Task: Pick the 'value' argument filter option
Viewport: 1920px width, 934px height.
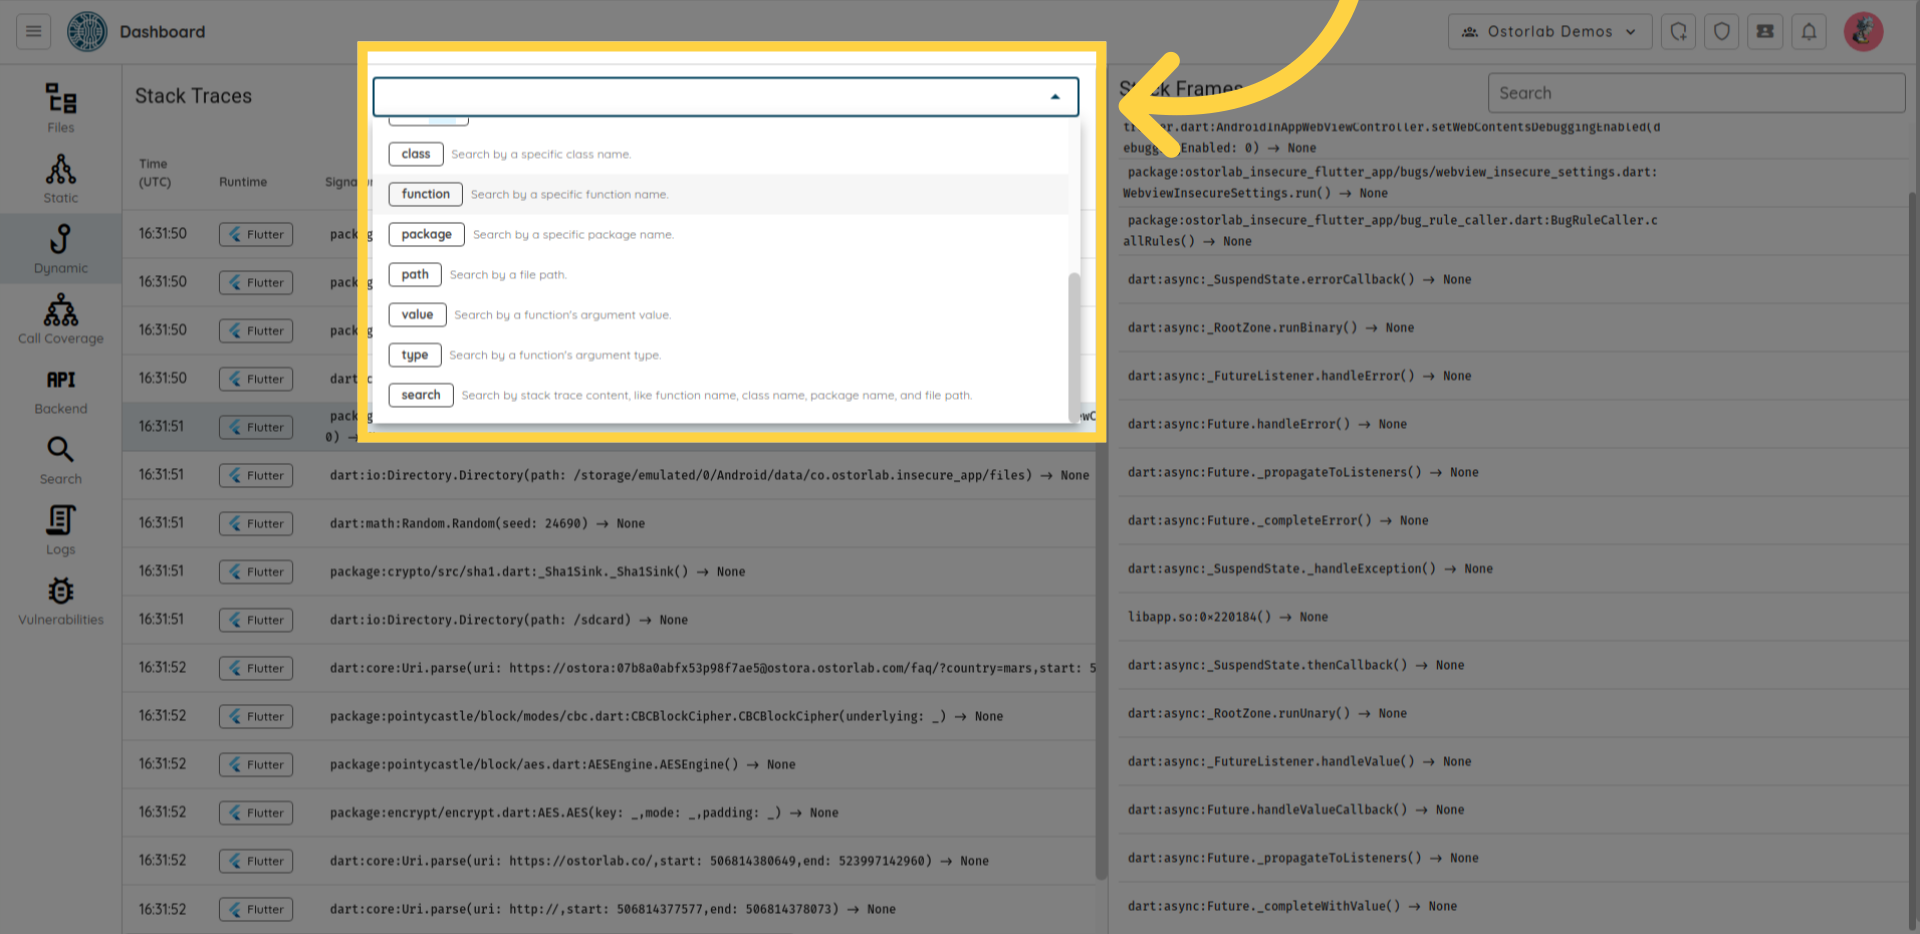Action: click(x=417, y=315)
